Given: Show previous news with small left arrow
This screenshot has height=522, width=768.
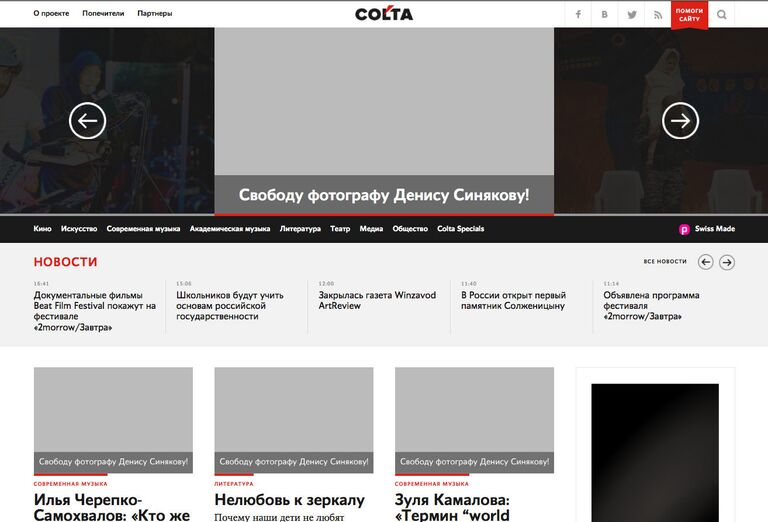Looking at the screenshot, I should [x=705, y=262].
